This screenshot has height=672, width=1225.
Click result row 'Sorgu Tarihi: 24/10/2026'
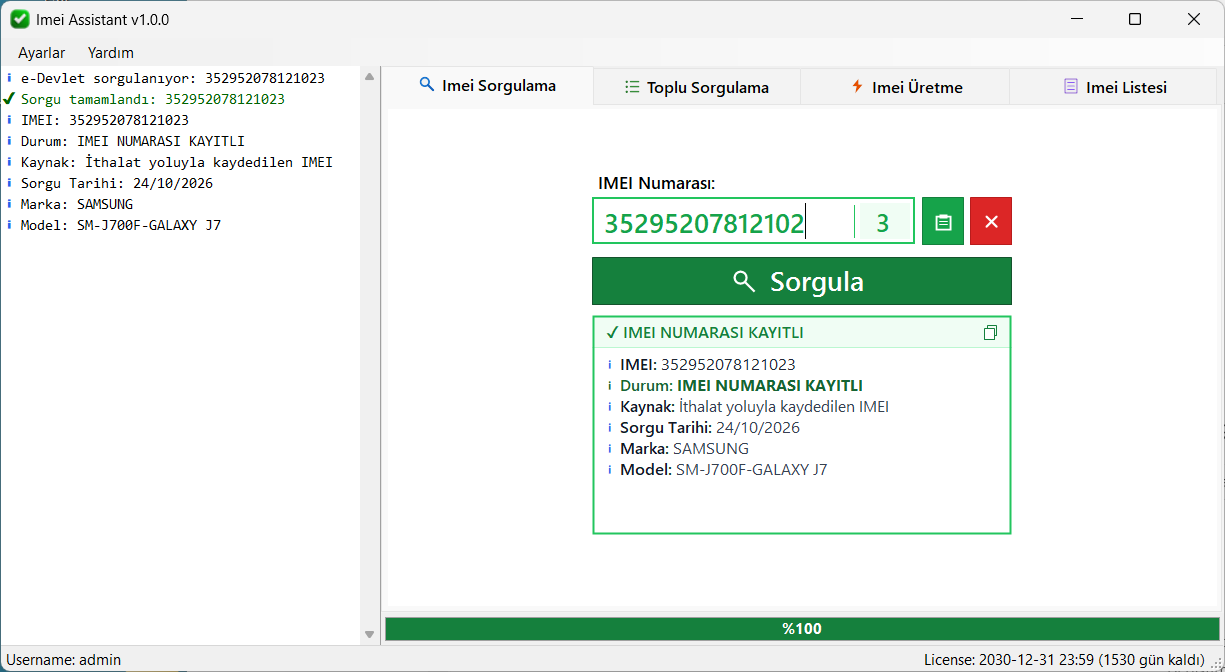[710, 428]
